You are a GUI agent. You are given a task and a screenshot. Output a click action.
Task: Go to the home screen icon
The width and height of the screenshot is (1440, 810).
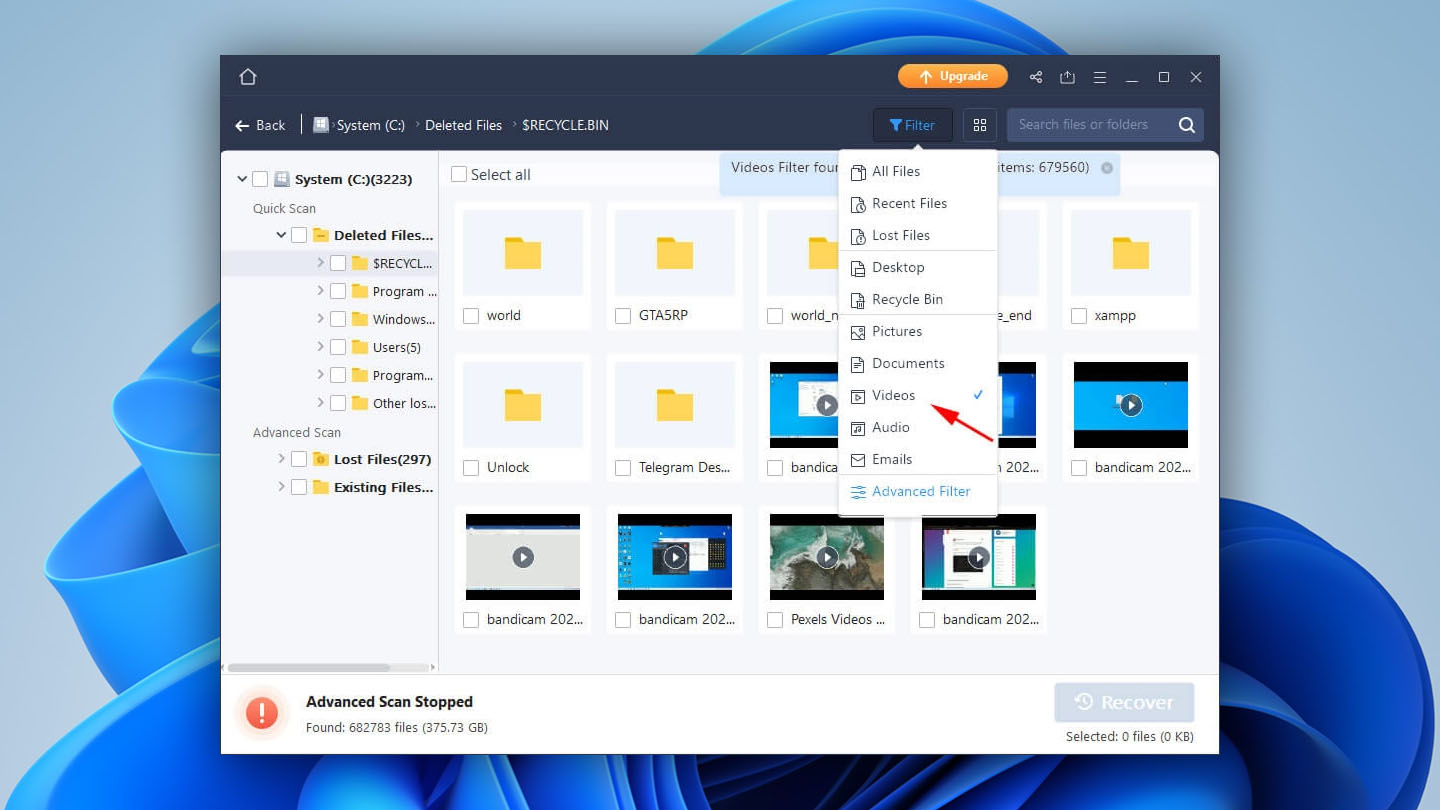coord(248,77)
